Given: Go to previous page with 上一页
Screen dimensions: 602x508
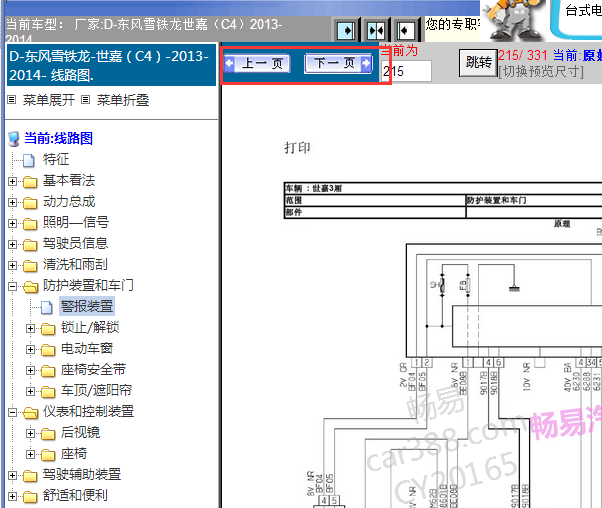Looking at the screenshot, I should coord(257,64).
